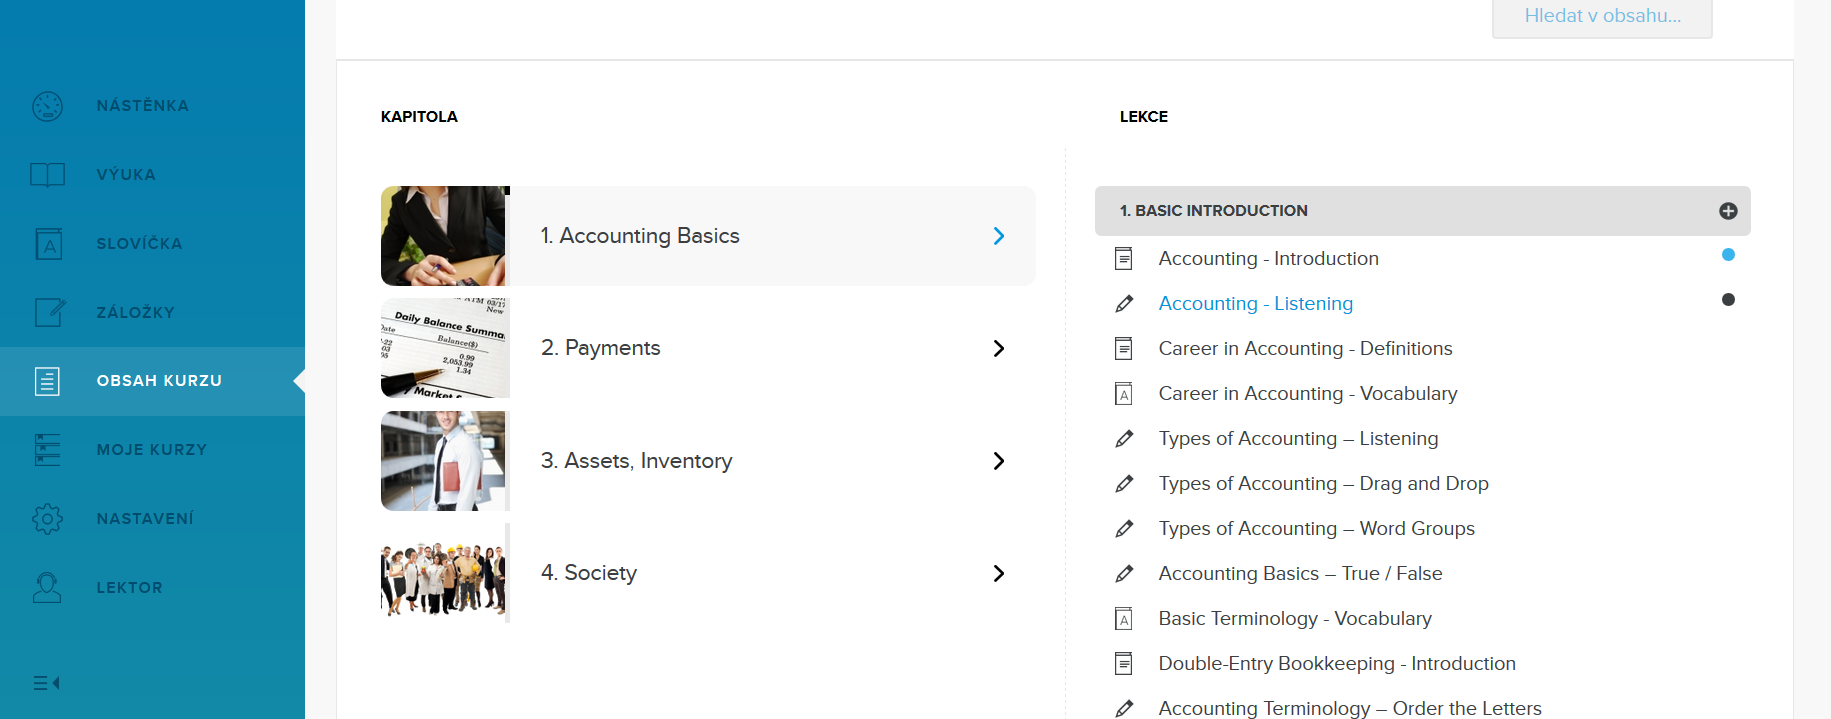Open the Accounting - Listening lesson link

click(1255, 304)
